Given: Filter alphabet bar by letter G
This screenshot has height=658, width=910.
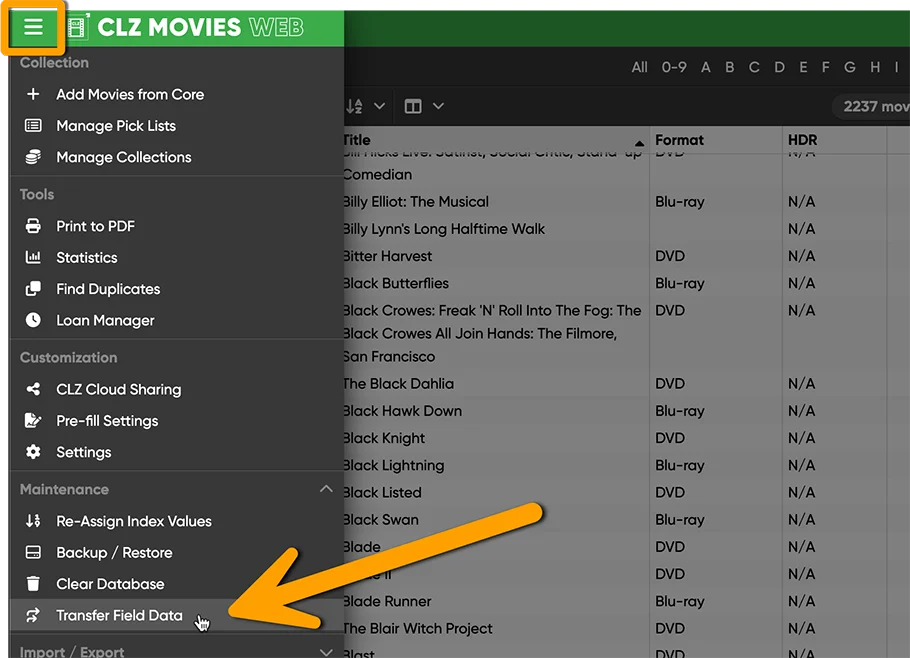Looking at the screenshot, I should click(x=850, y=67).
